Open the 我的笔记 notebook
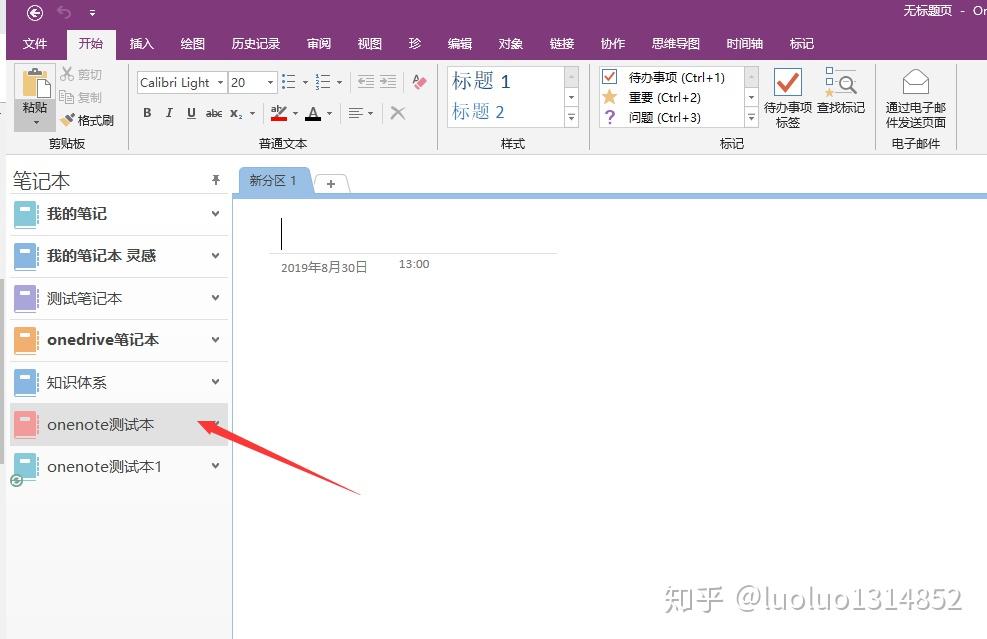This screenshot has height=639, width=987. (77, 213)
